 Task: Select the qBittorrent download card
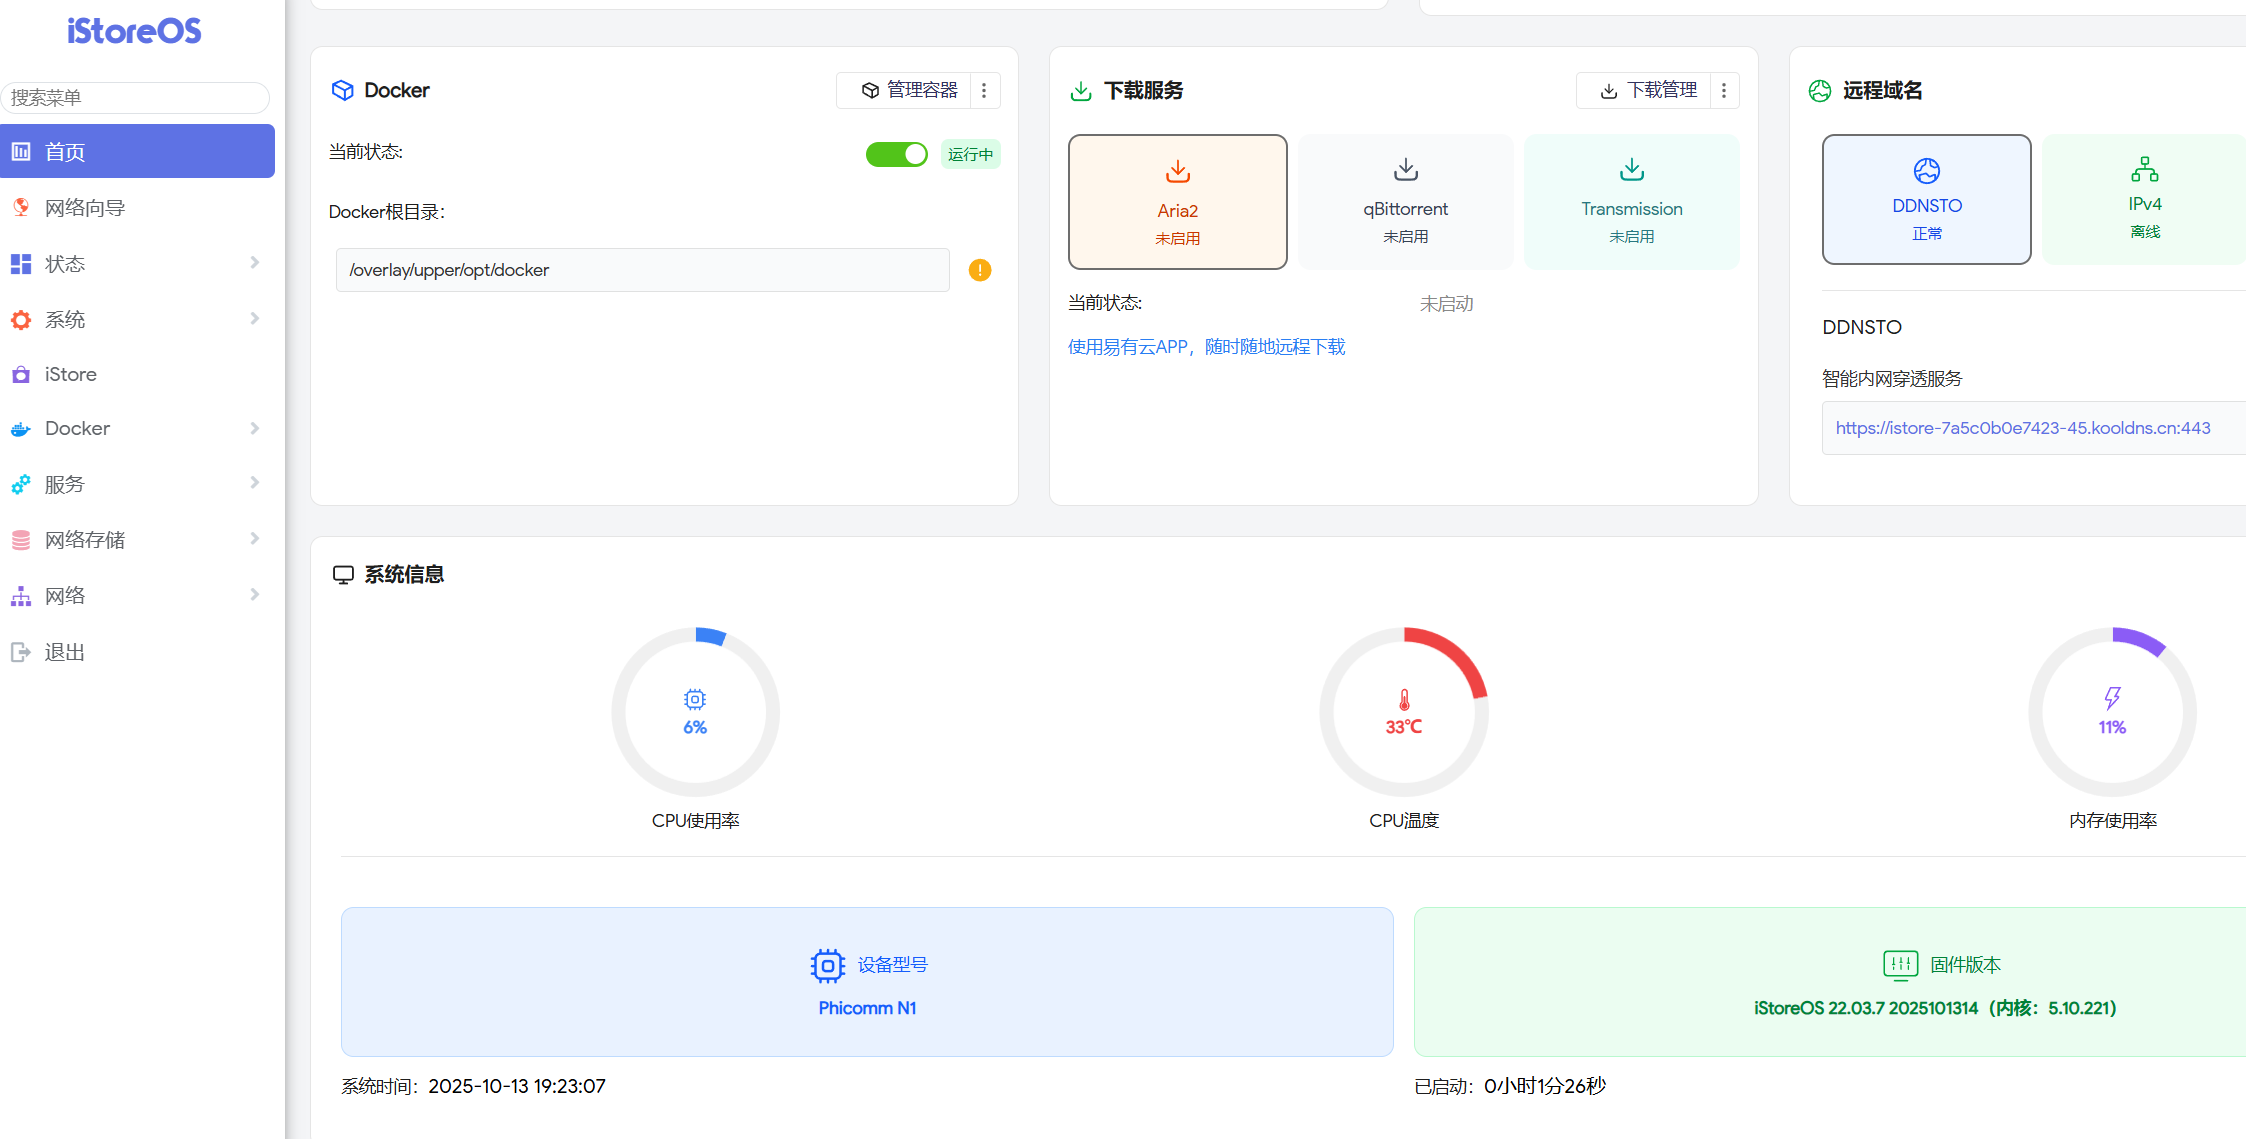(x=1405, y=202)
